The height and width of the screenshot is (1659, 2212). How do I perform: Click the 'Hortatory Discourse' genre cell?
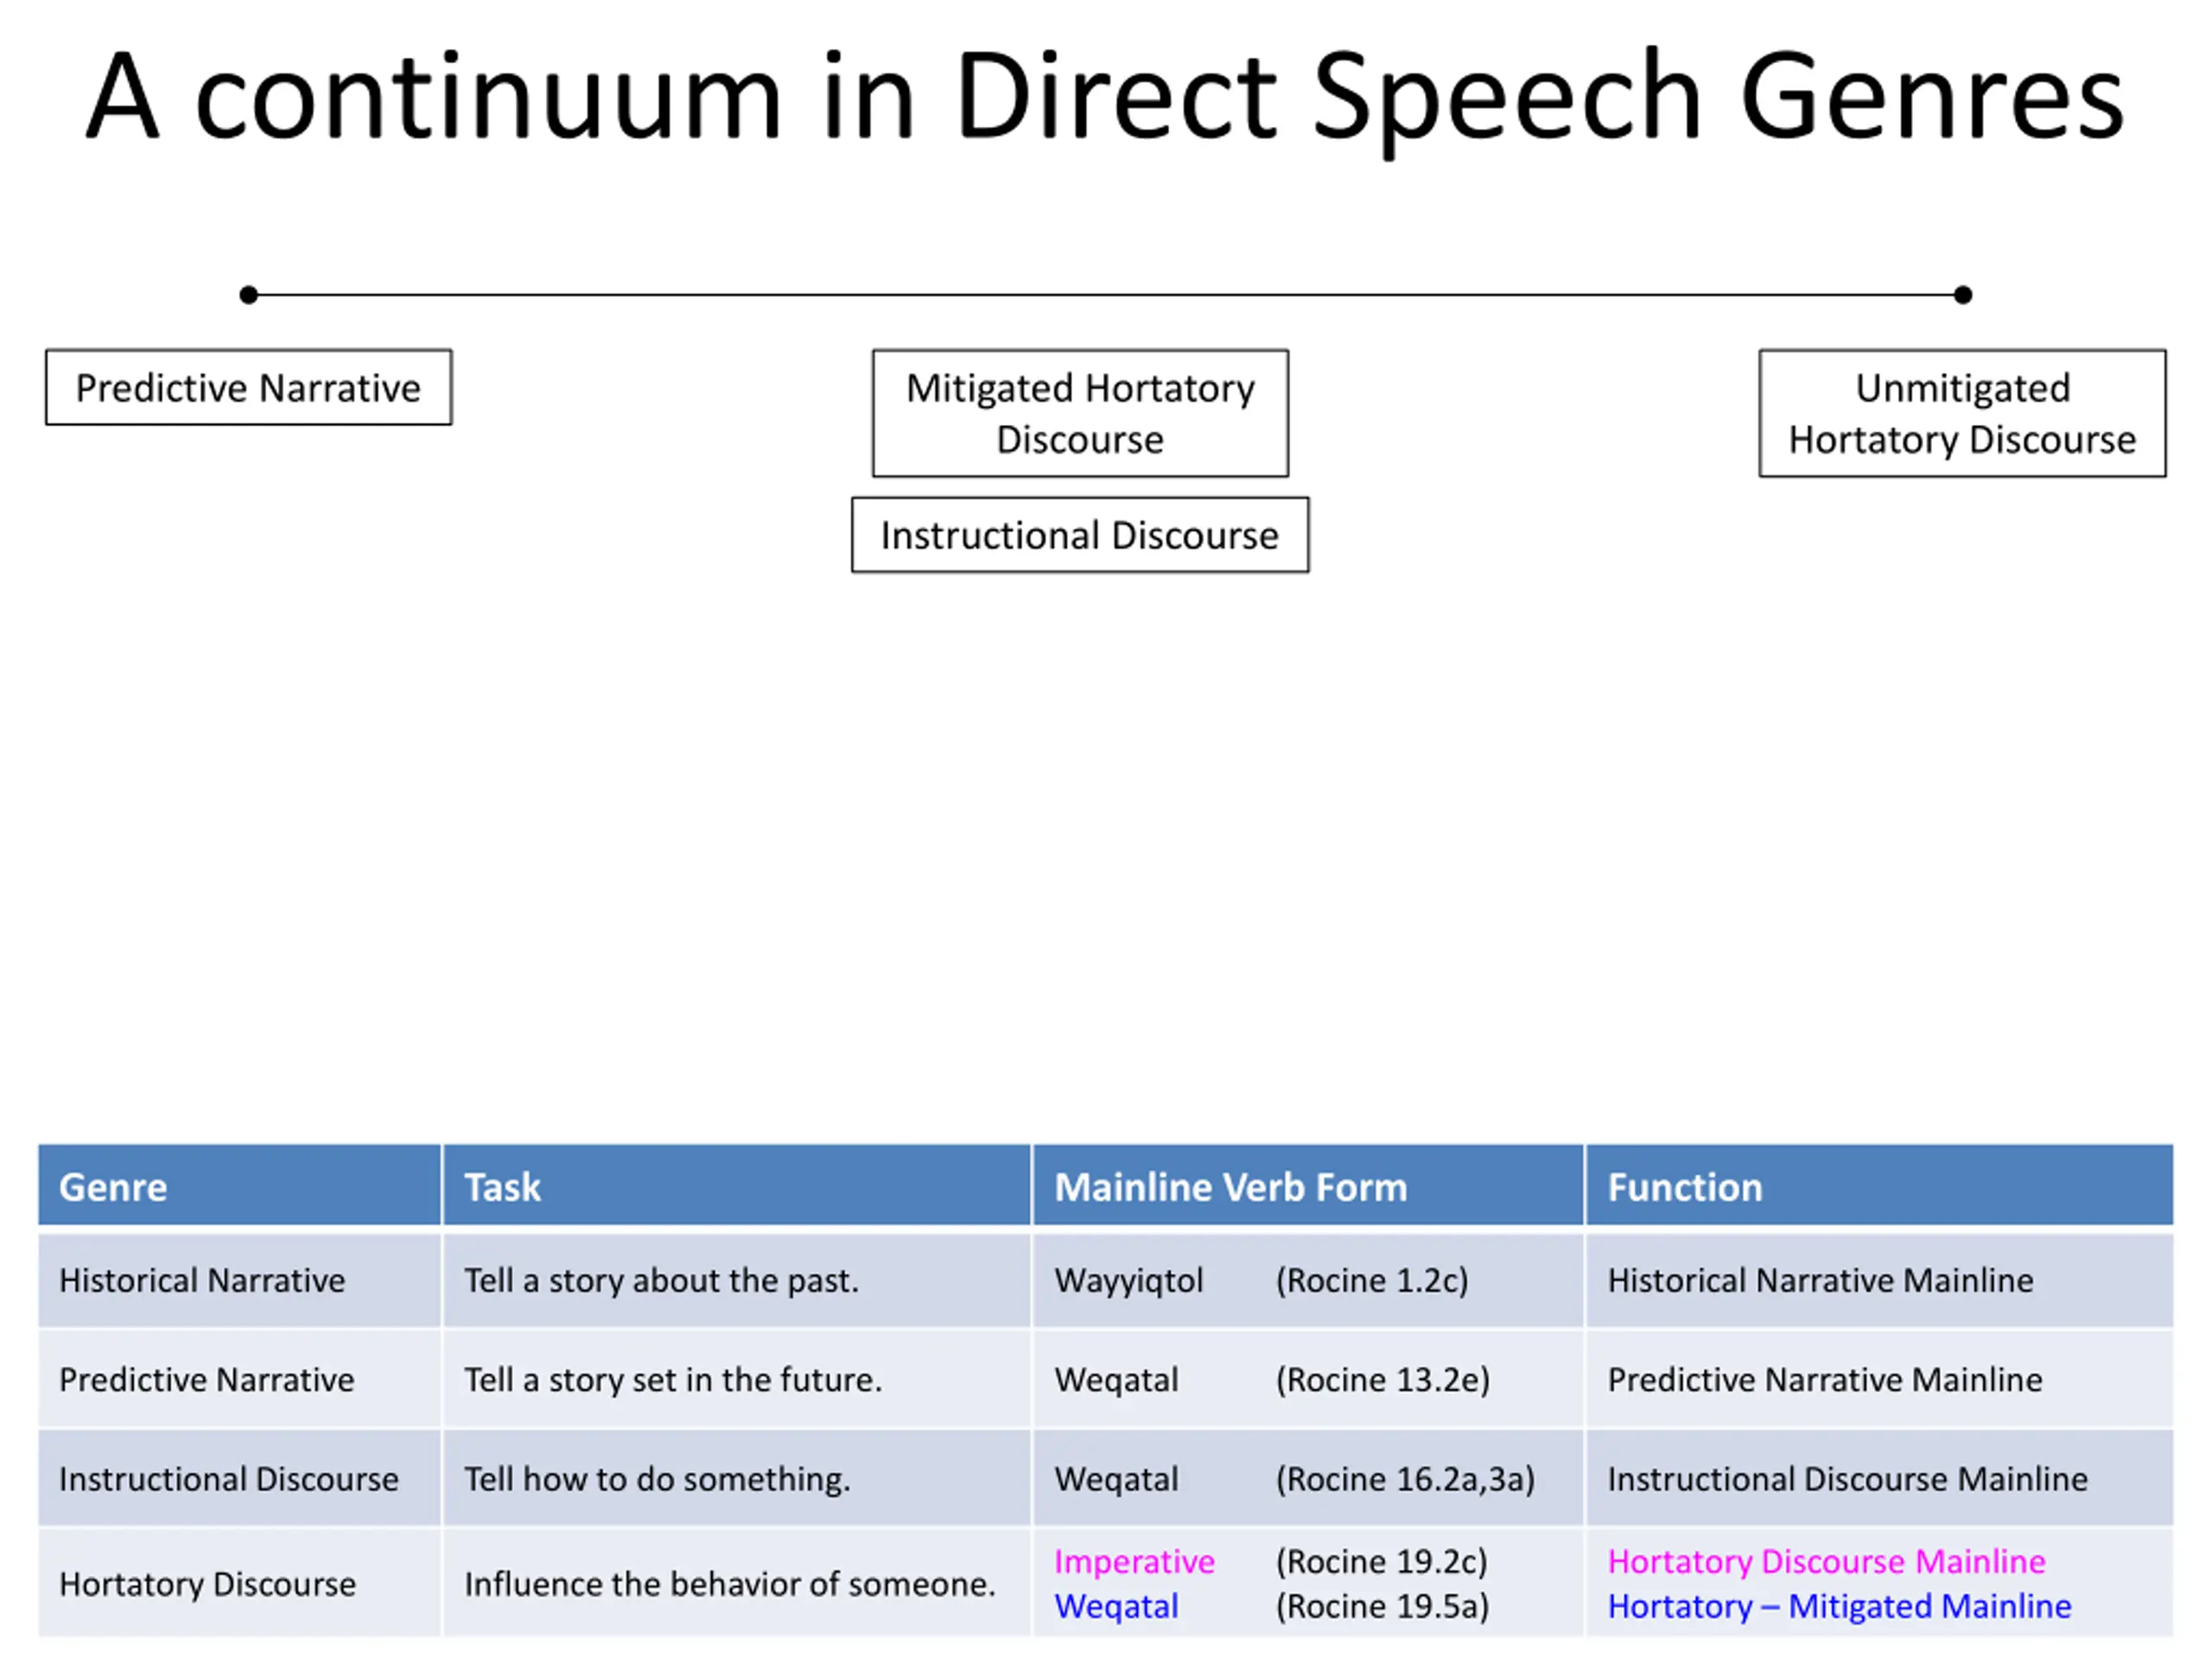[240, 1583]
